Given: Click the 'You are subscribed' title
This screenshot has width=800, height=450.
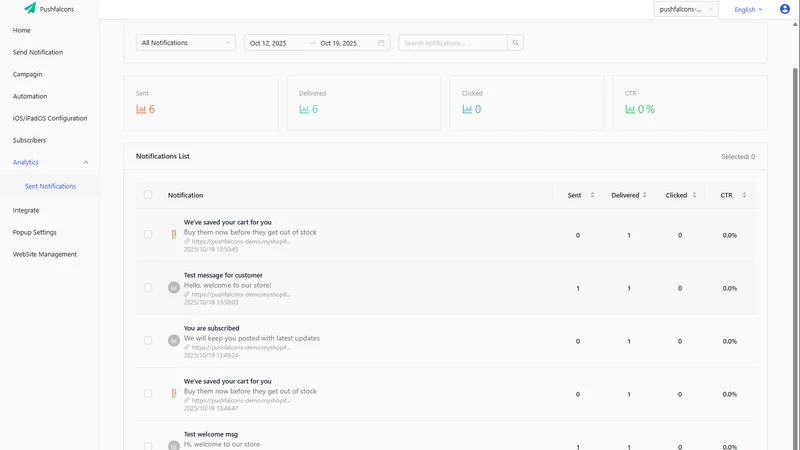Looking at the screenshot, I should coord(211,328).
